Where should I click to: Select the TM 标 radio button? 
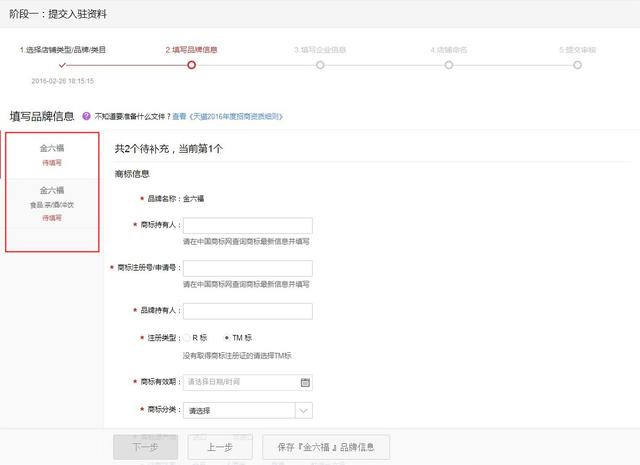pos(227,338)
